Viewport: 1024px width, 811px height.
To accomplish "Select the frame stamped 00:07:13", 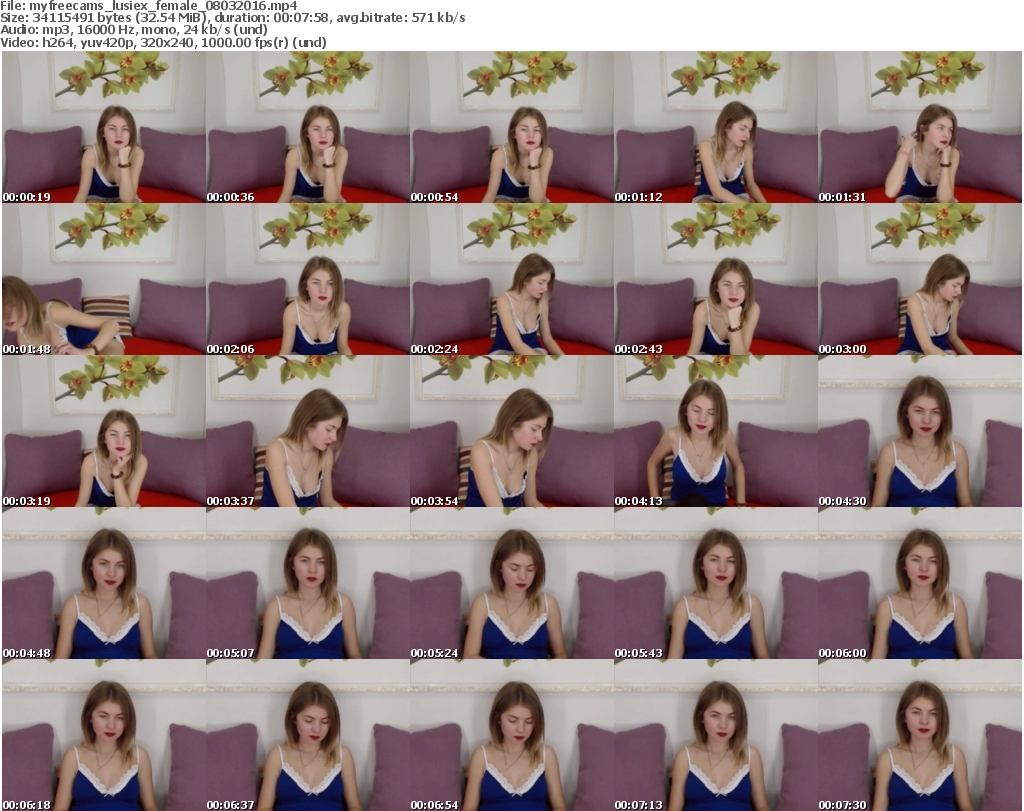I will pyautogui.click(x=716, y=735).
